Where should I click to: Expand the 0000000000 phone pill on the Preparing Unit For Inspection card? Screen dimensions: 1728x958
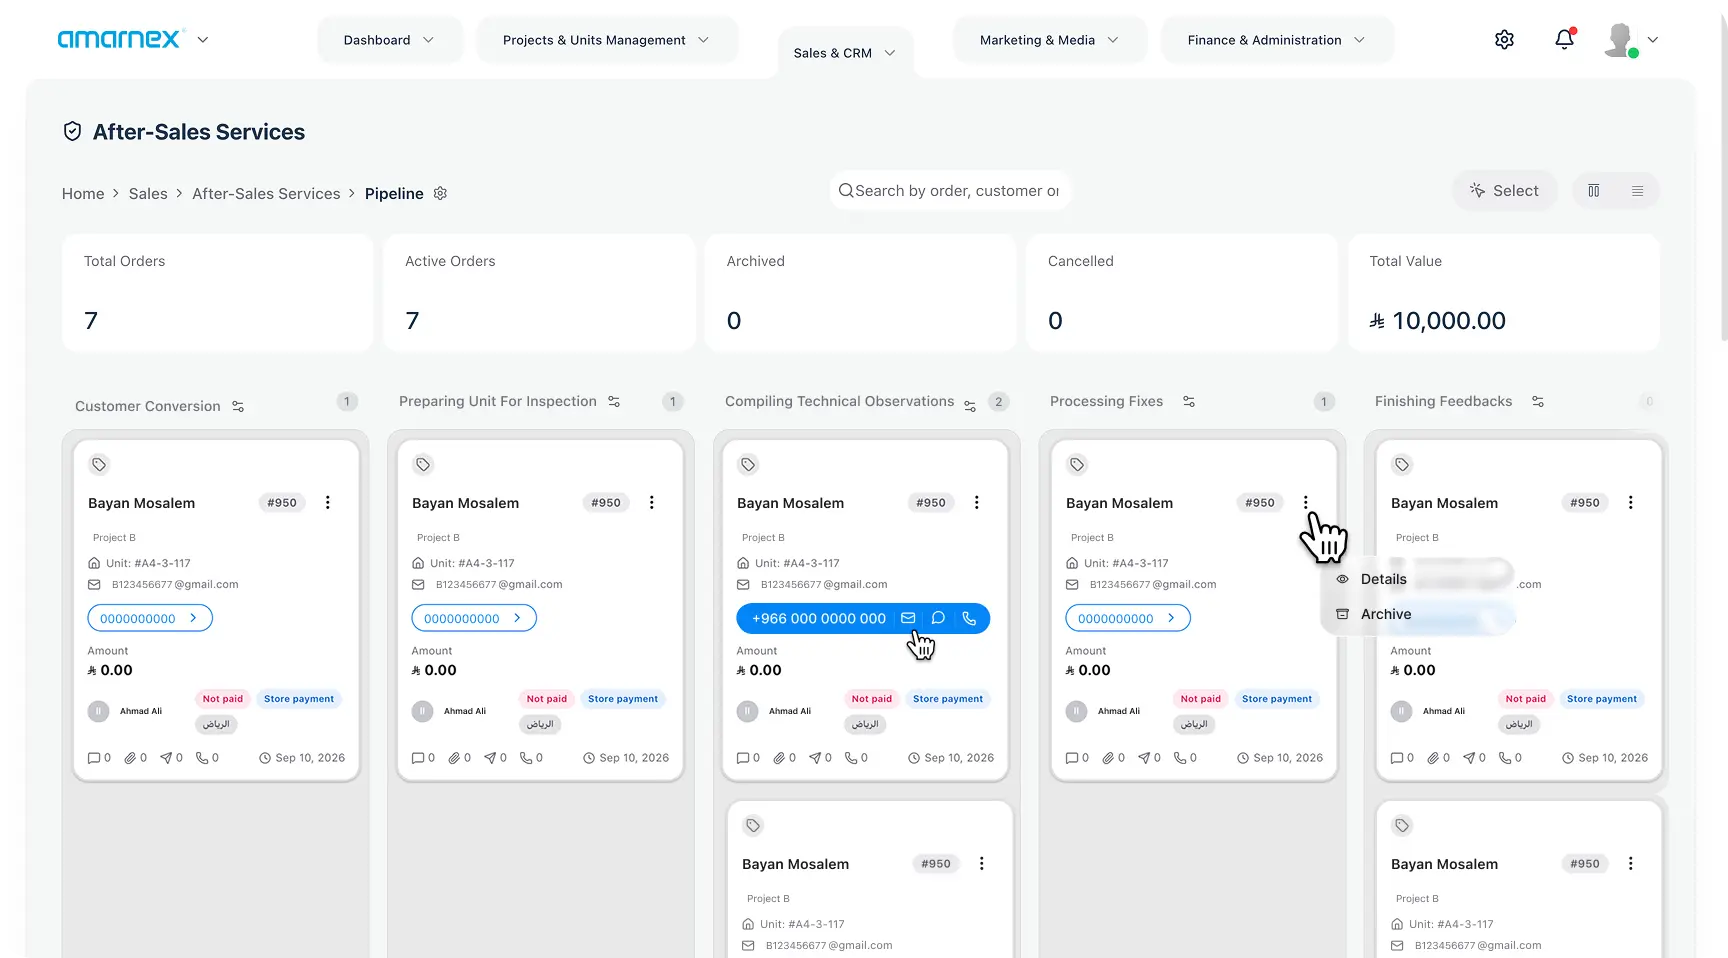coord(474,618)
